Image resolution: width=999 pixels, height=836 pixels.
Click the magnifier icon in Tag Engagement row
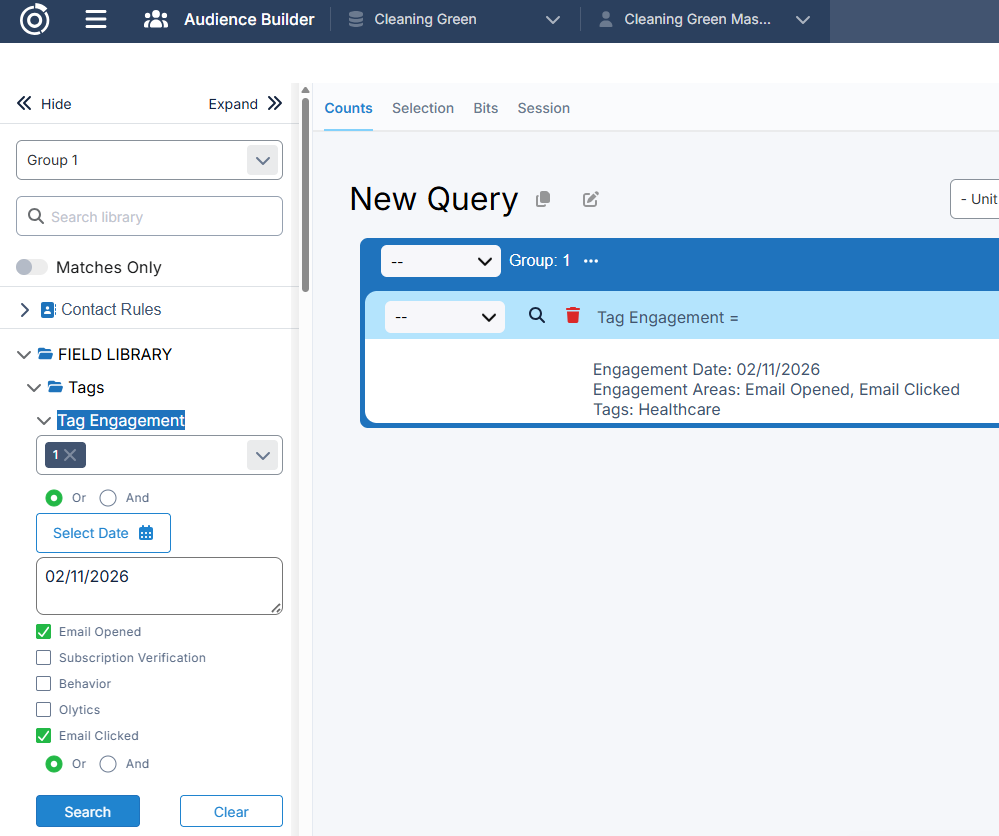click(537, 316)
